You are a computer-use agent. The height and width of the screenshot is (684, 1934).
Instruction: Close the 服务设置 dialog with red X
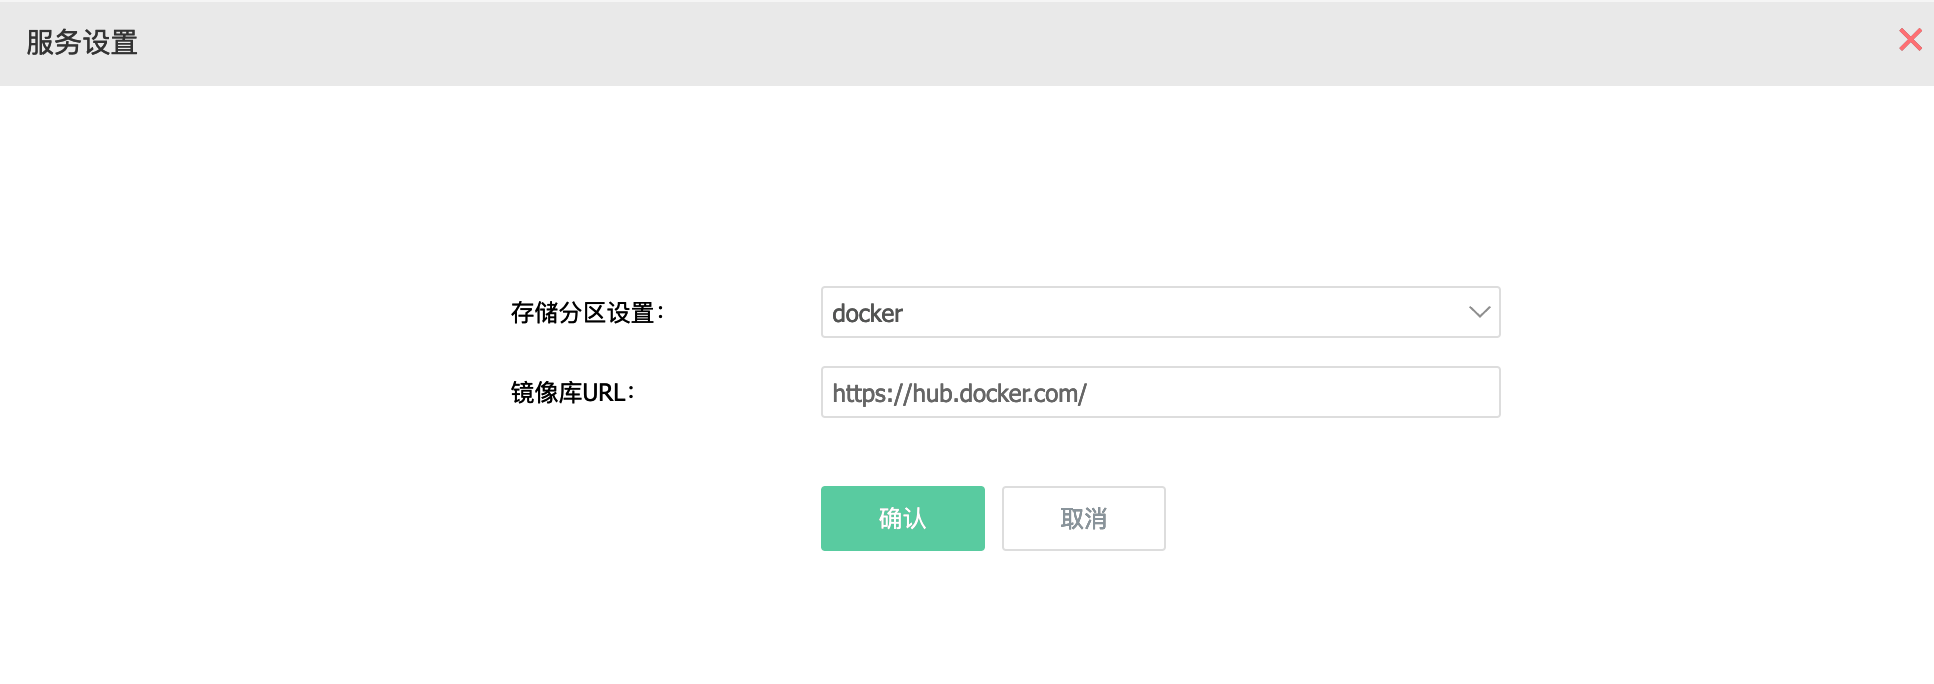point(1910,40)
